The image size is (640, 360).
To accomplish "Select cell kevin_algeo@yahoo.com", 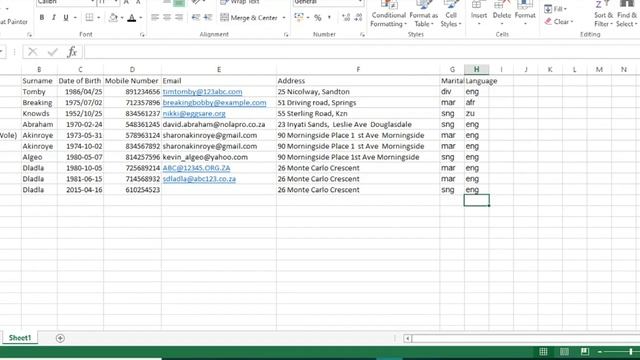I will (219, 157).
